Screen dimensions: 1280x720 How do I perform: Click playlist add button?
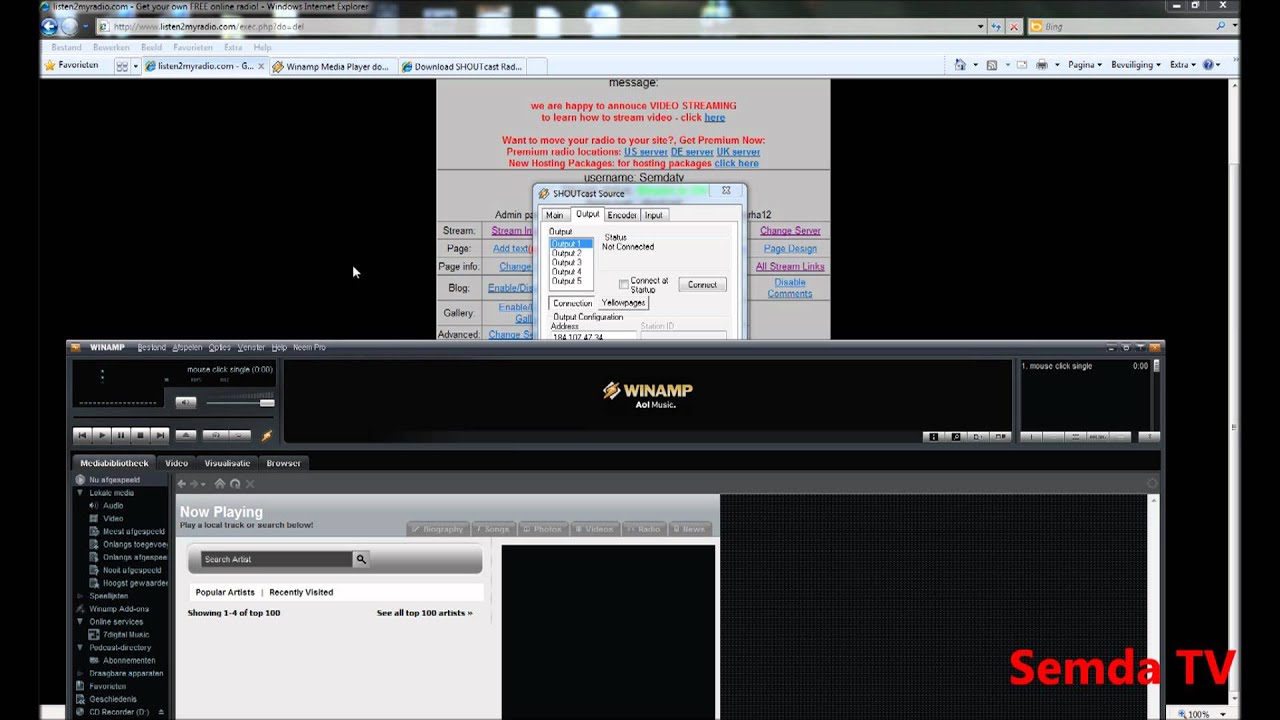coord(1031,437)
